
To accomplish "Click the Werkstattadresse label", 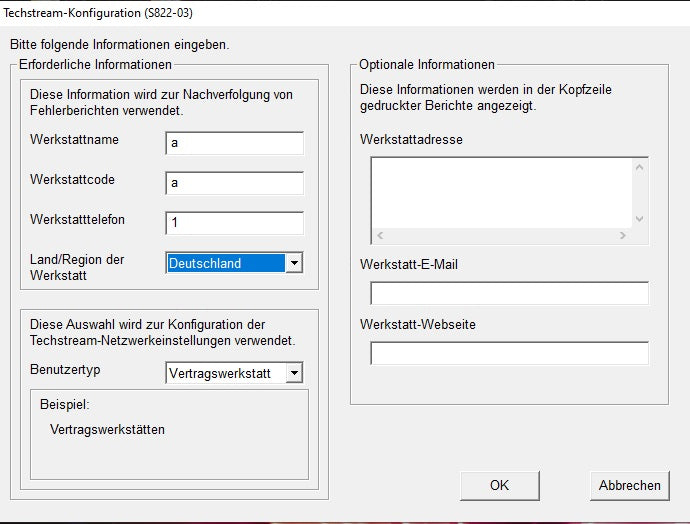I will pos(411,139).
